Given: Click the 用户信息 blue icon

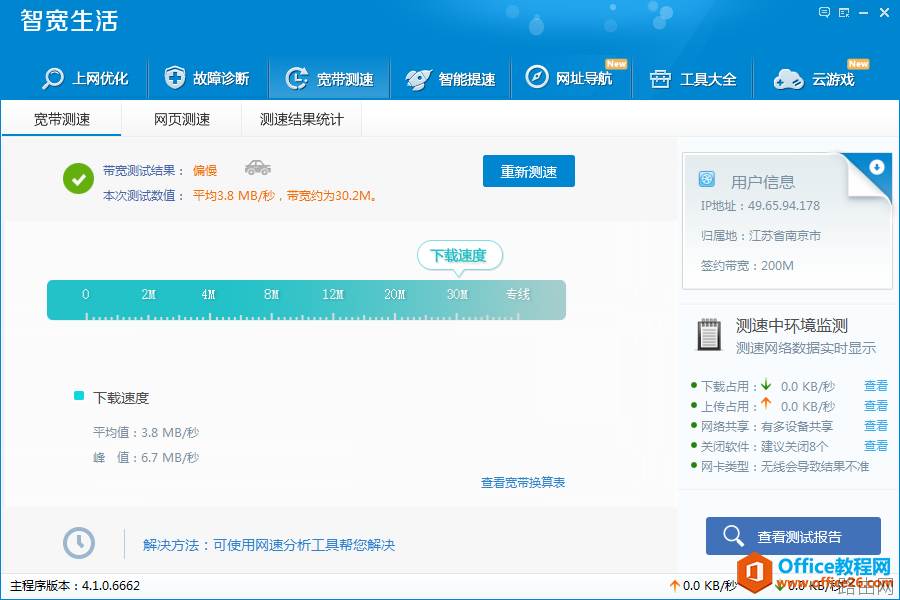Looking at the screenshot, I should 707,179.
